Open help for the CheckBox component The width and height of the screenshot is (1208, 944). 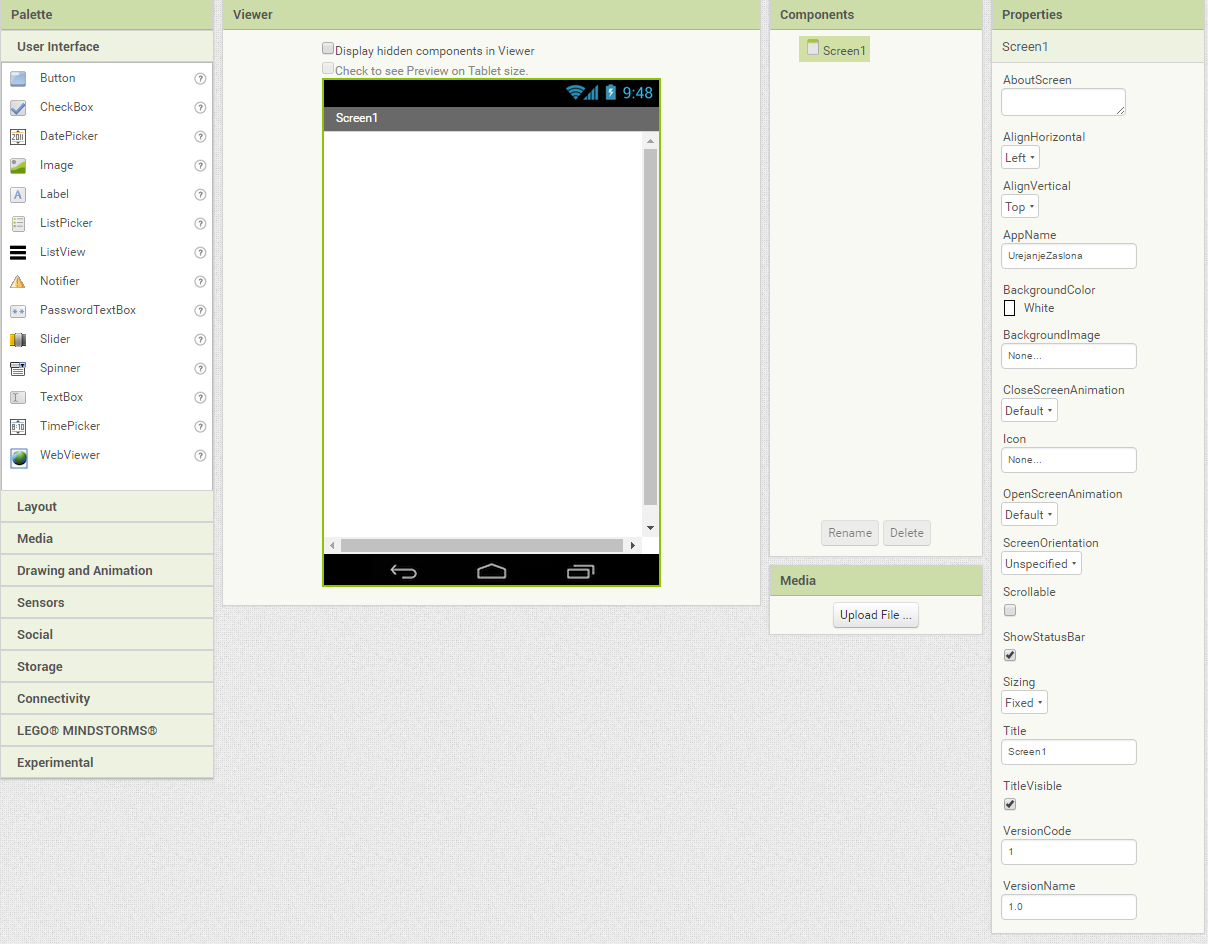200,108
